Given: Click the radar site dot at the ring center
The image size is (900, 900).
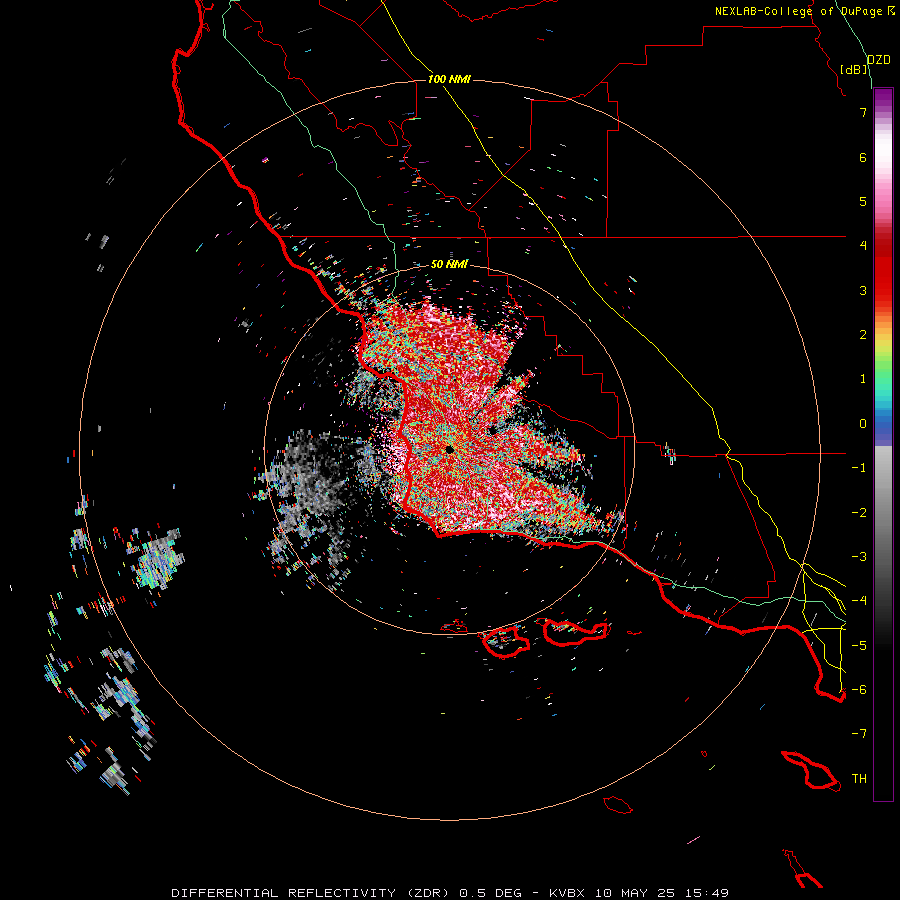Looking at the screenshot, I should point(449,449).
